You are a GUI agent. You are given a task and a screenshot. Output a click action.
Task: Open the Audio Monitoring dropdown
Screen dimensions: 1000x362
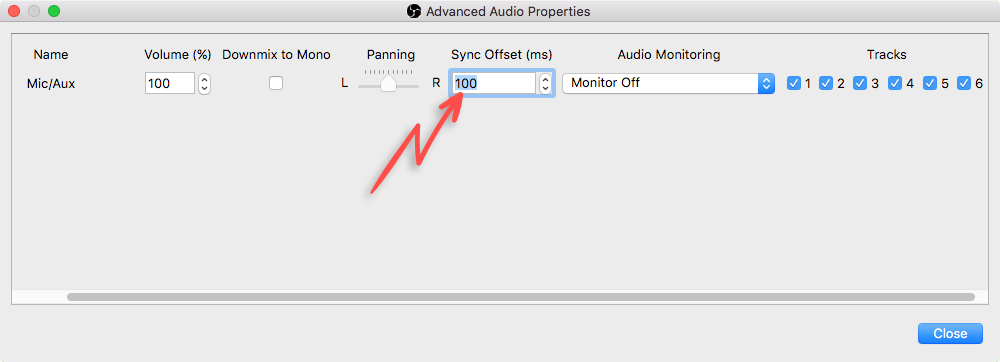point(668,83)
